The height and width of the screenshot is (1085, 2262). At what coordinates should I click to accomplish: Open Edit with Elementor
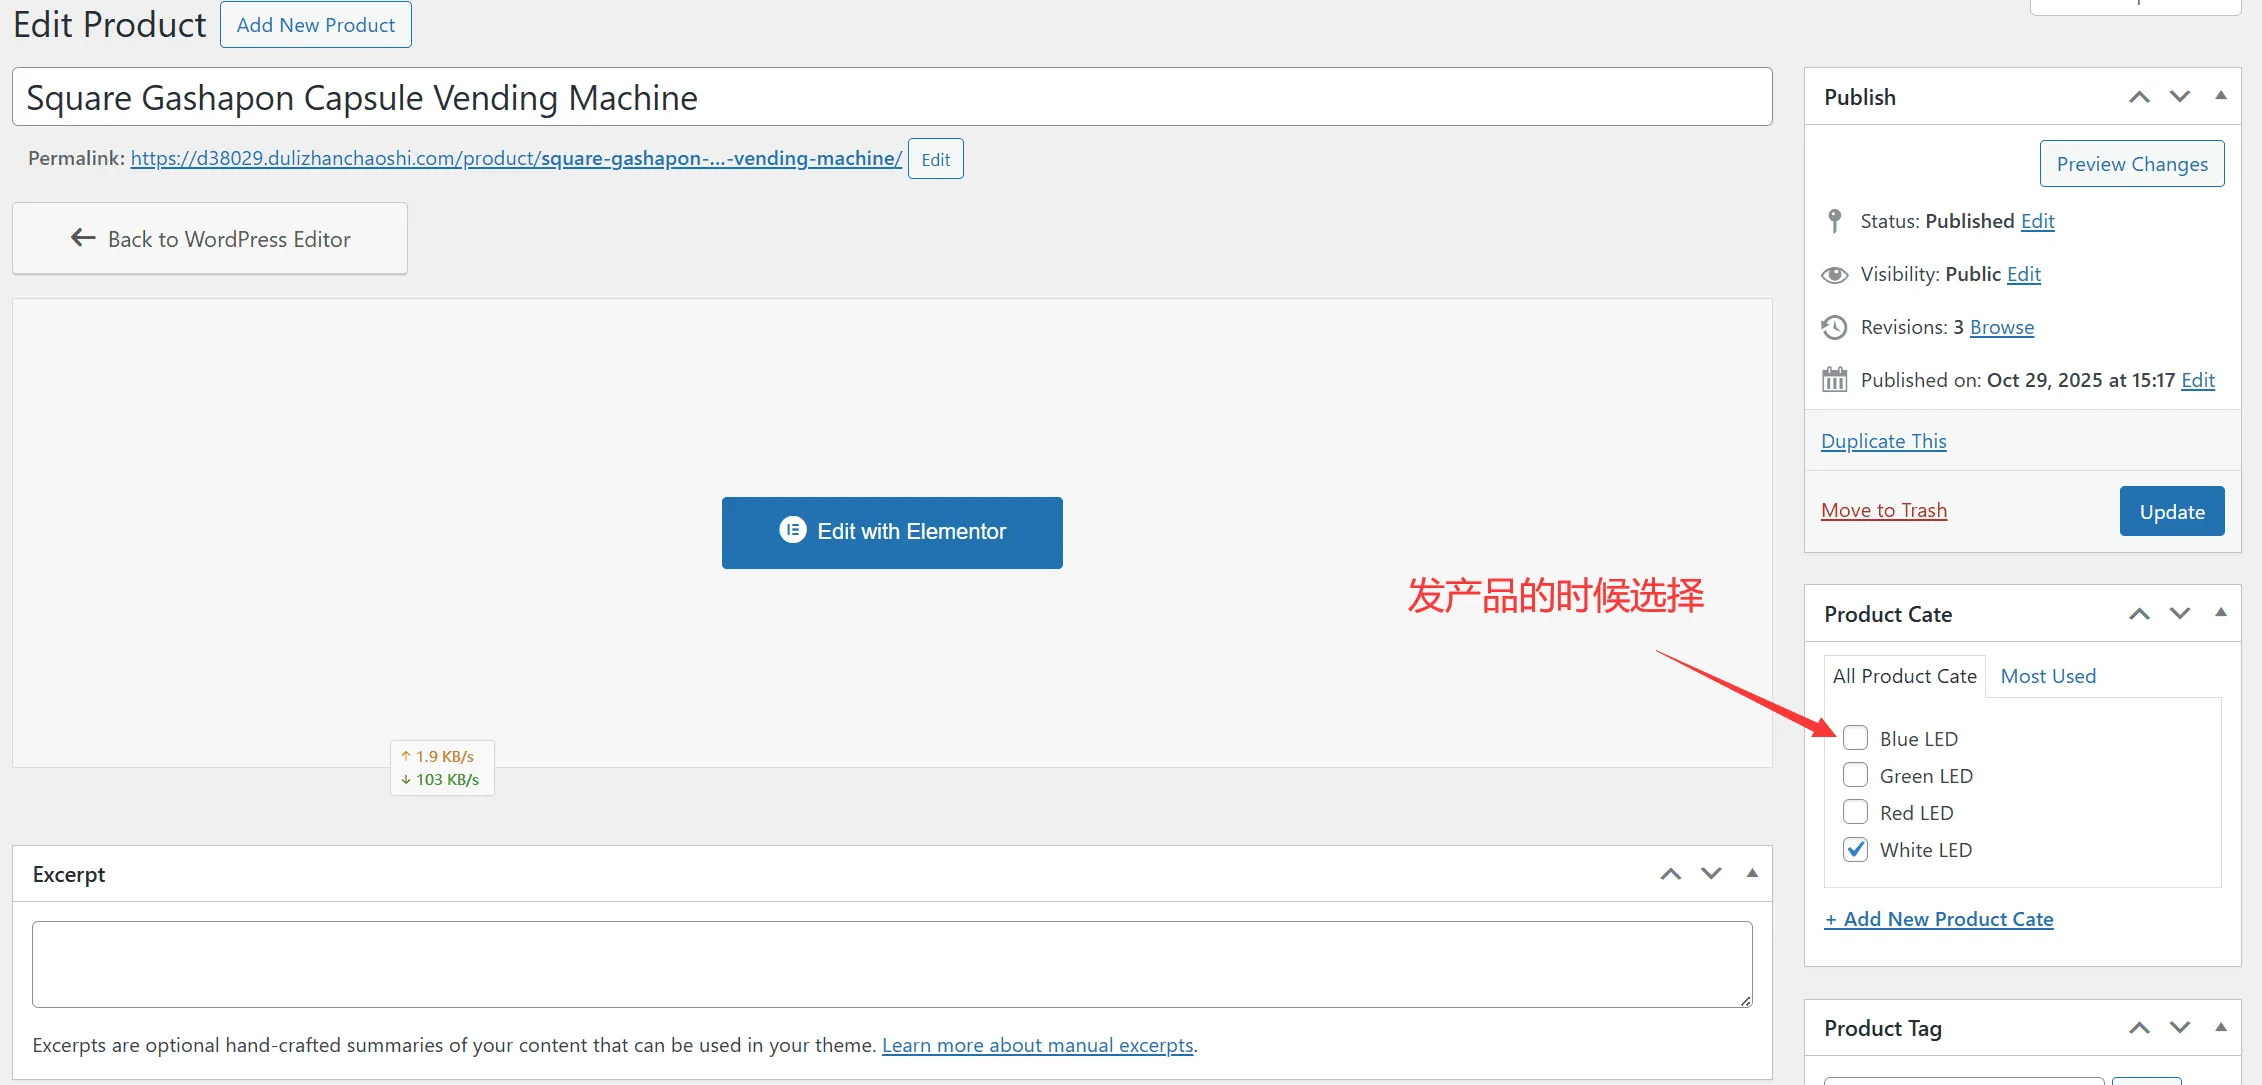(892, 532)
